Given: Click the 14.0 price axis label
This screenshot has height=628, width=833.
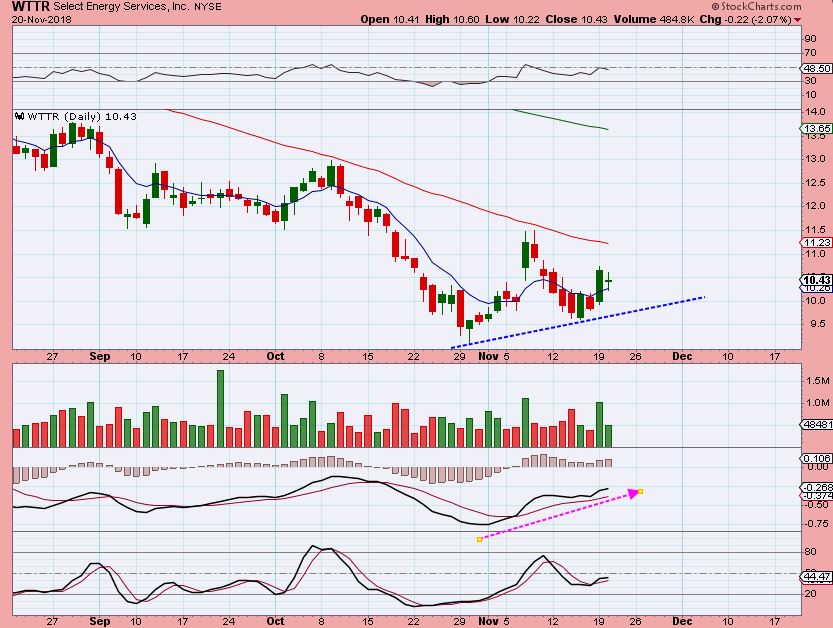Looking at the screenshot, I should 816,112.
